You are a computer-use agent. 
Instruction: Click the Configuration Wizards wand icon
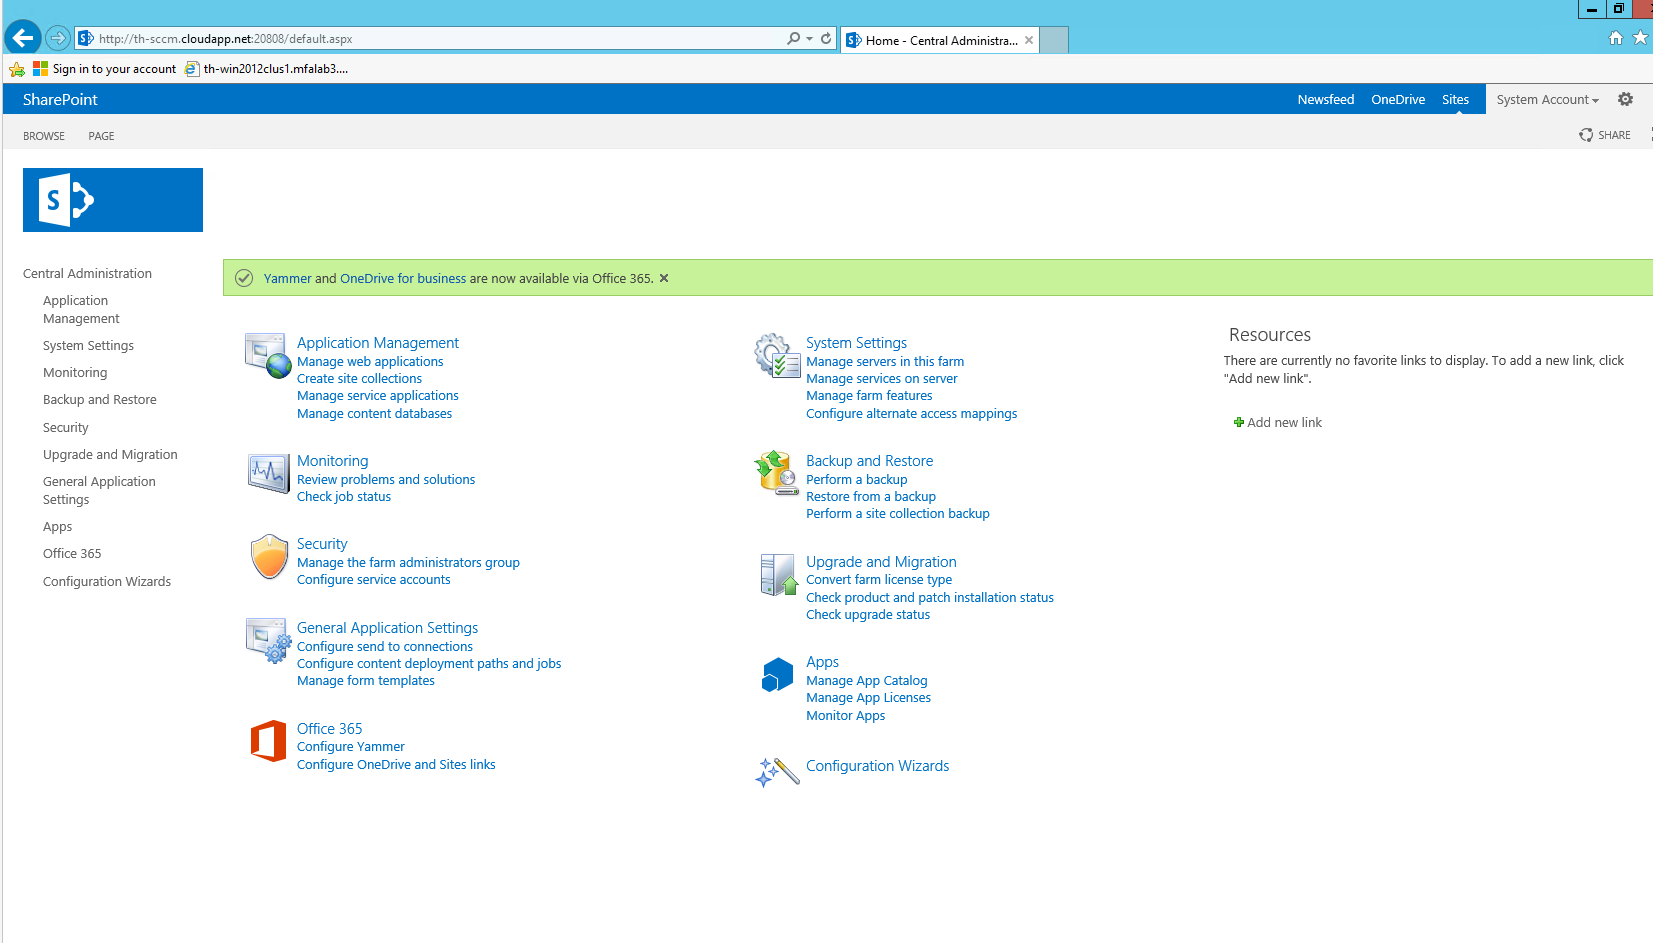coord(777,771)
